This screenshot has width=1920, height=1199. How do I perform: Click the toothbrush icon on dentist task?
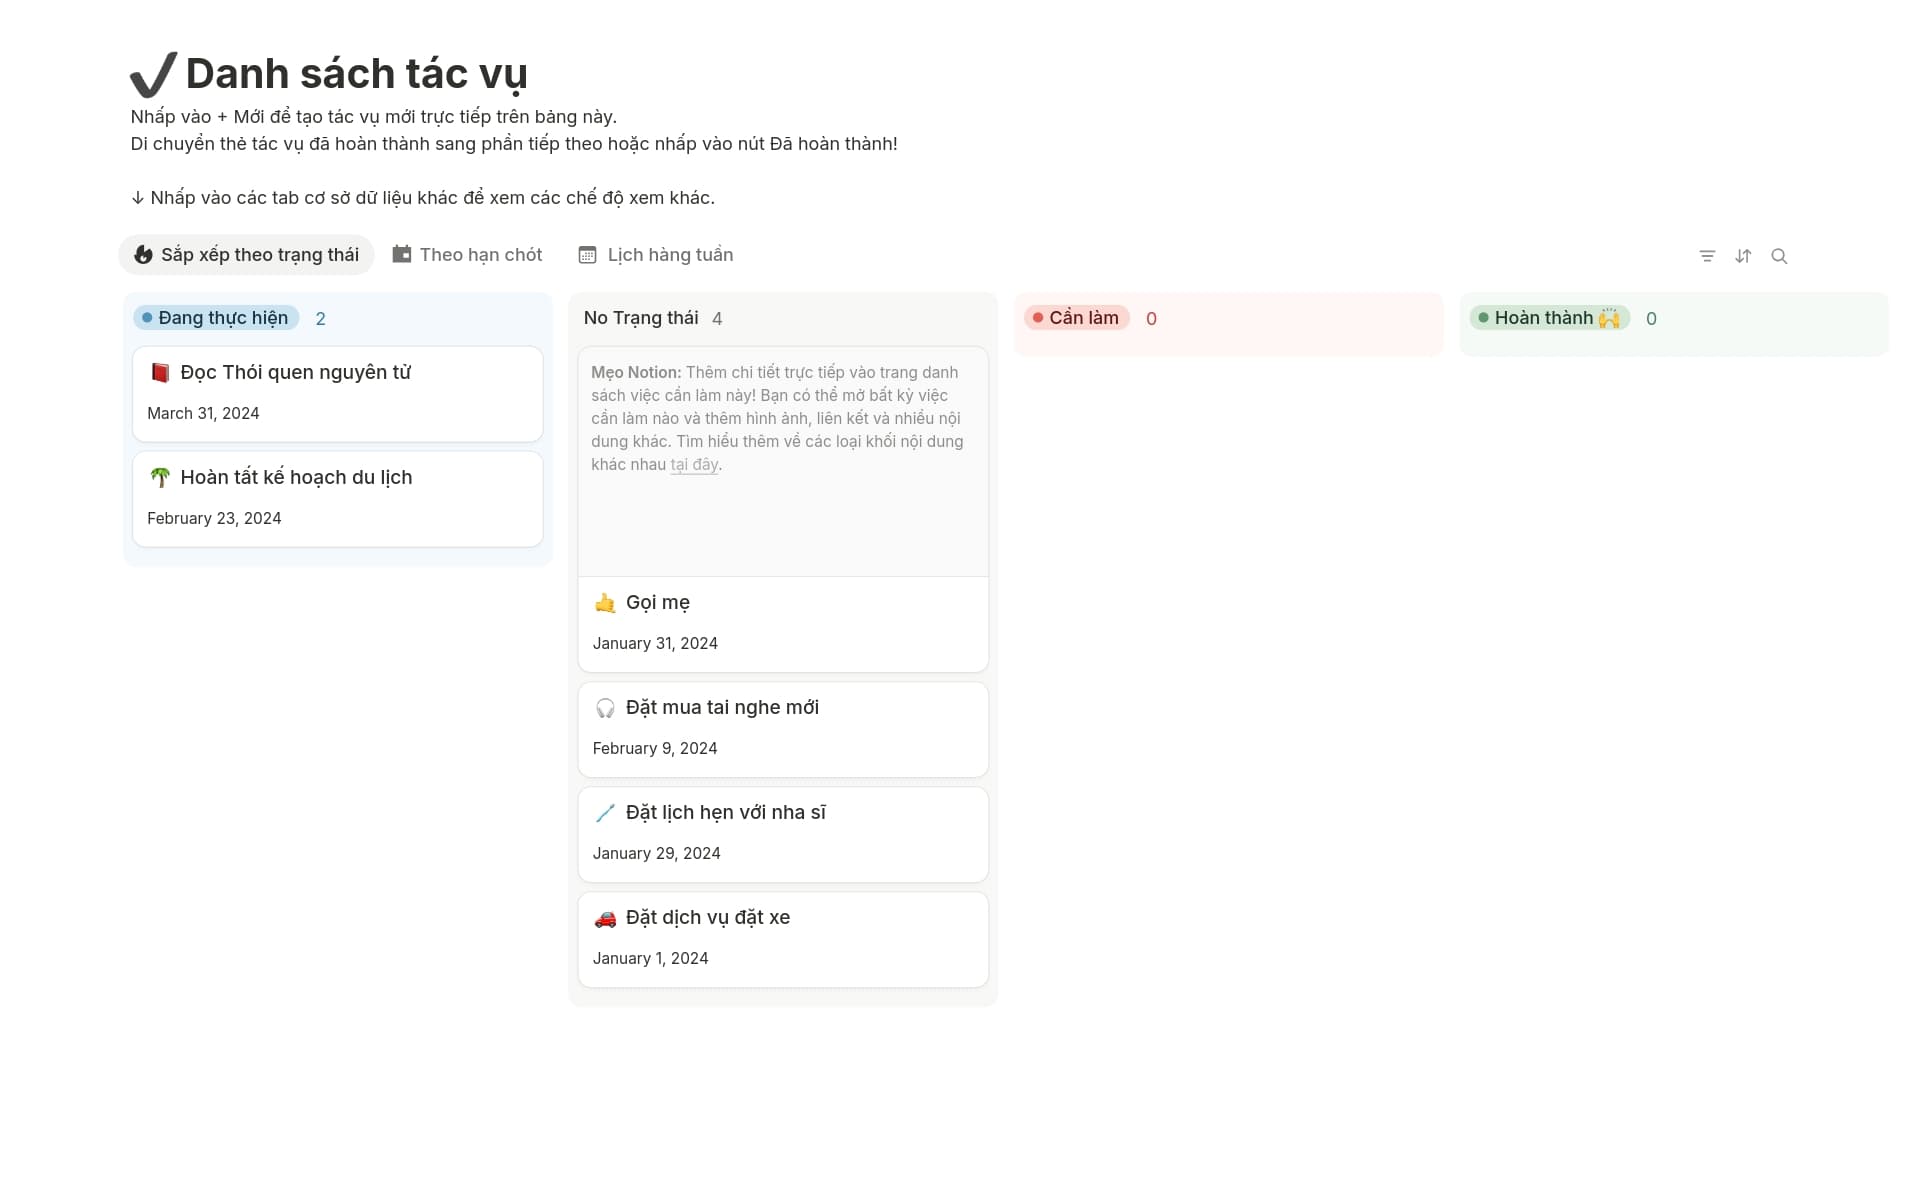pyautogui.click(x=605, y=813)
